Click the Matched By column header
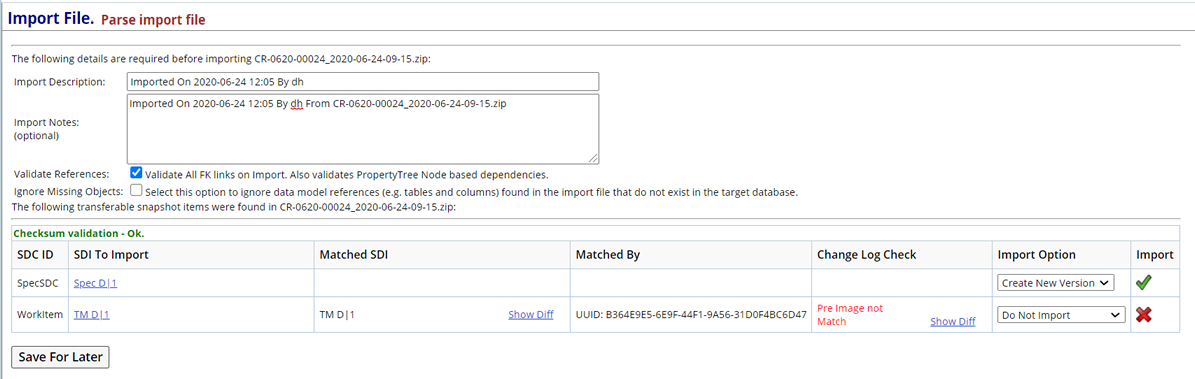 (x=607, y=255)
